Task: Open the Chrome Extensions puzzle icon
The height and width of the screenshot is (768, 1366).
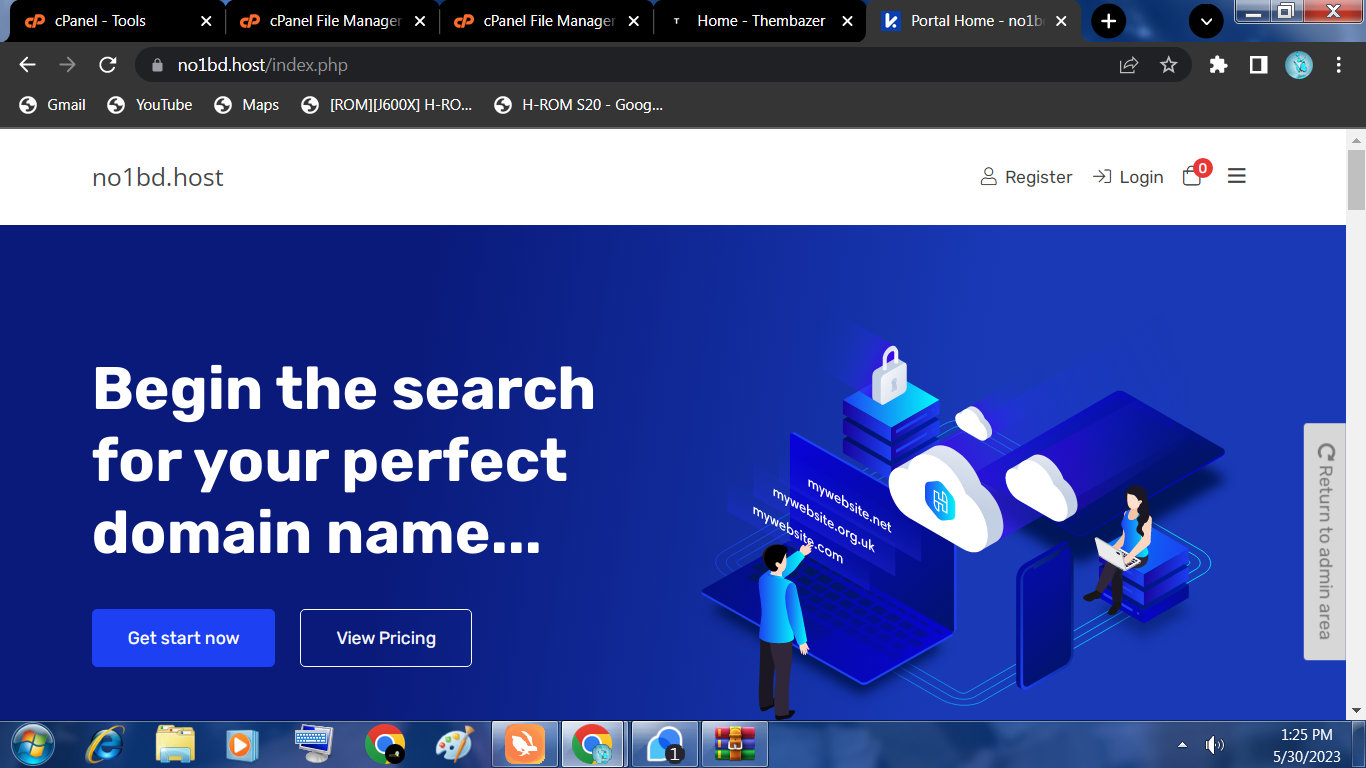Action: point(1218,65)
